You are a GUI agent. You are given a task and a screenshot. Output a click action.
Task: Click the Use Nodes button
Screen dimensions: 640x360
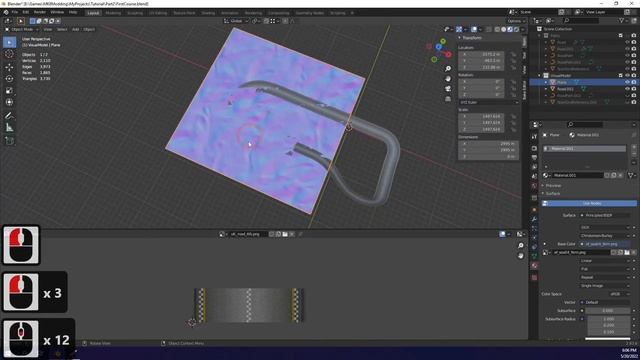pos(589,203)
